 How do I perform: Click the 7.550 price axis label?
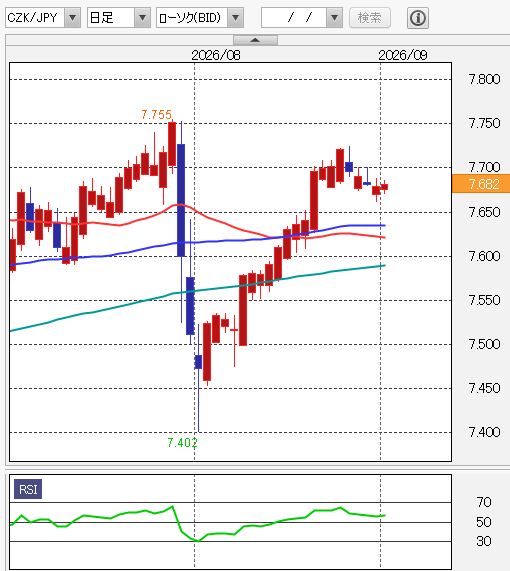pyautogui.click(x=484, y=300)
